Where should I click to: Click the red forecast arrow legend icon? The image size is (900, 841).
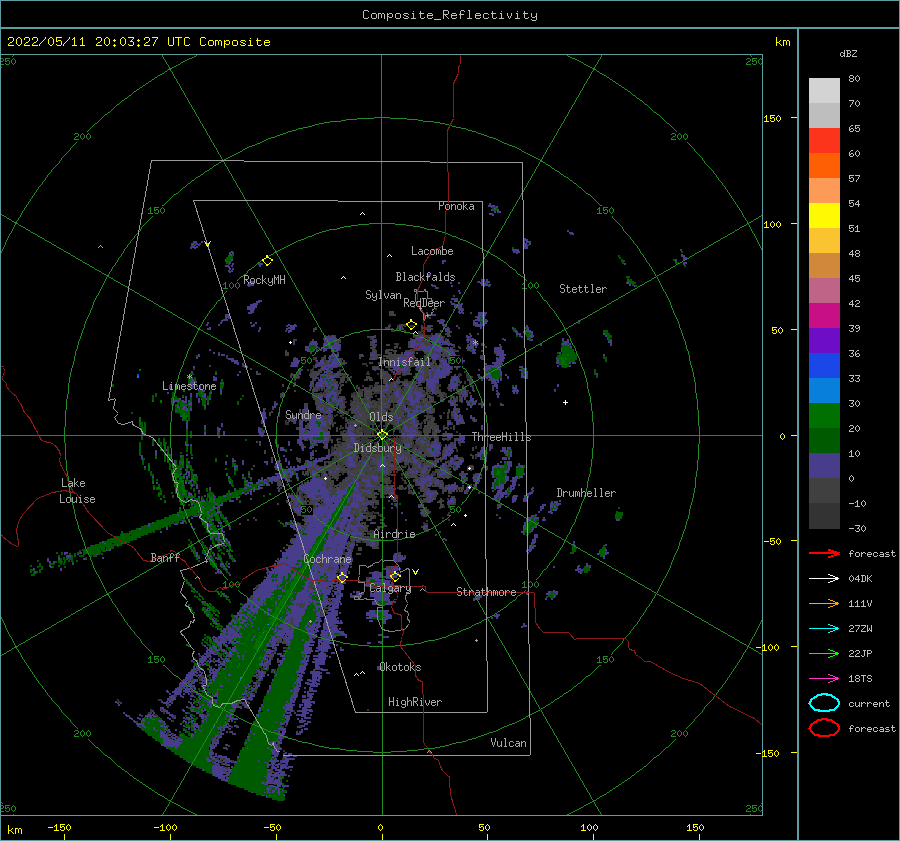(824, 553)
